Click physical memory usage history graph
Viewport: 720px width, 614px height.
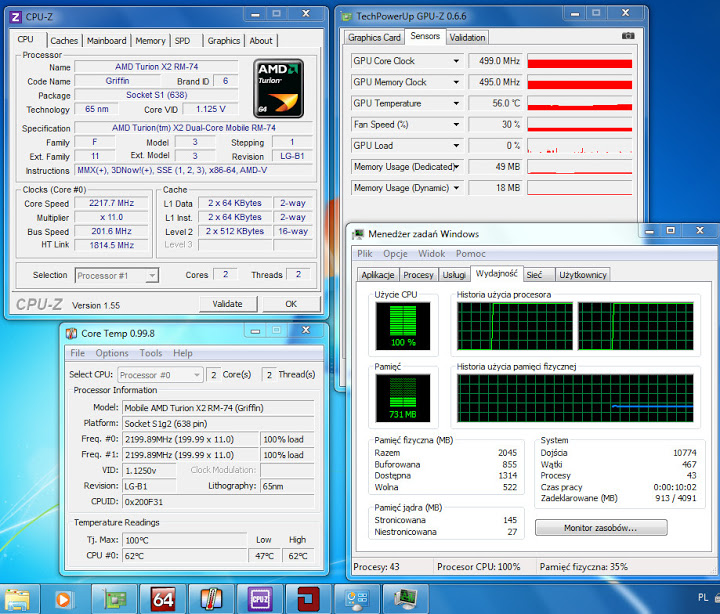[x=575, y=398]
